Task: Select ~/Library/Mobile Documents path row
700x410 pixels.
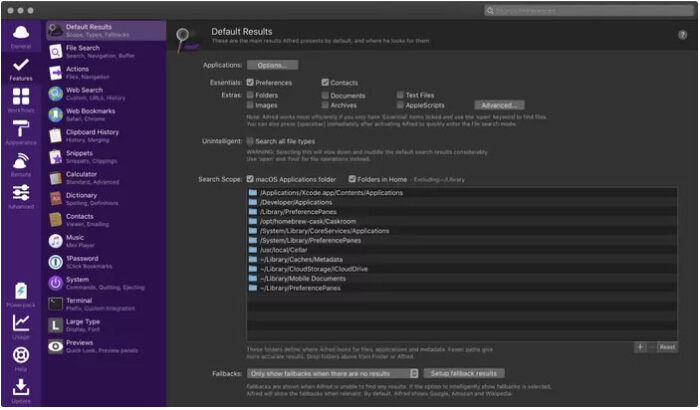Action: pos(462,279)
